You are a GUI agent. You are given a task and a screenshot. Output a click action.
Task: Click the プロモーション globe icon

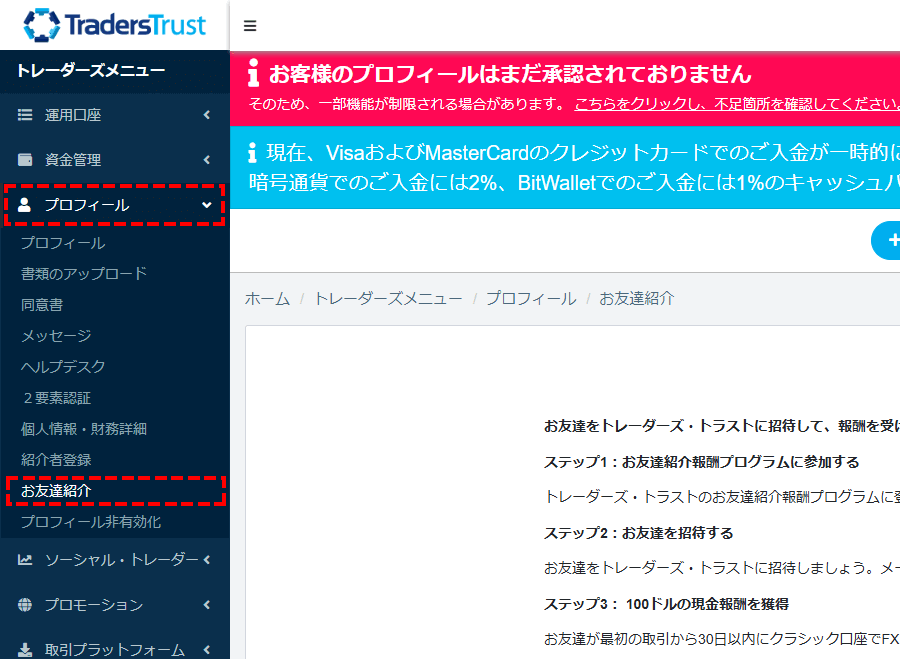click(25, 604)
